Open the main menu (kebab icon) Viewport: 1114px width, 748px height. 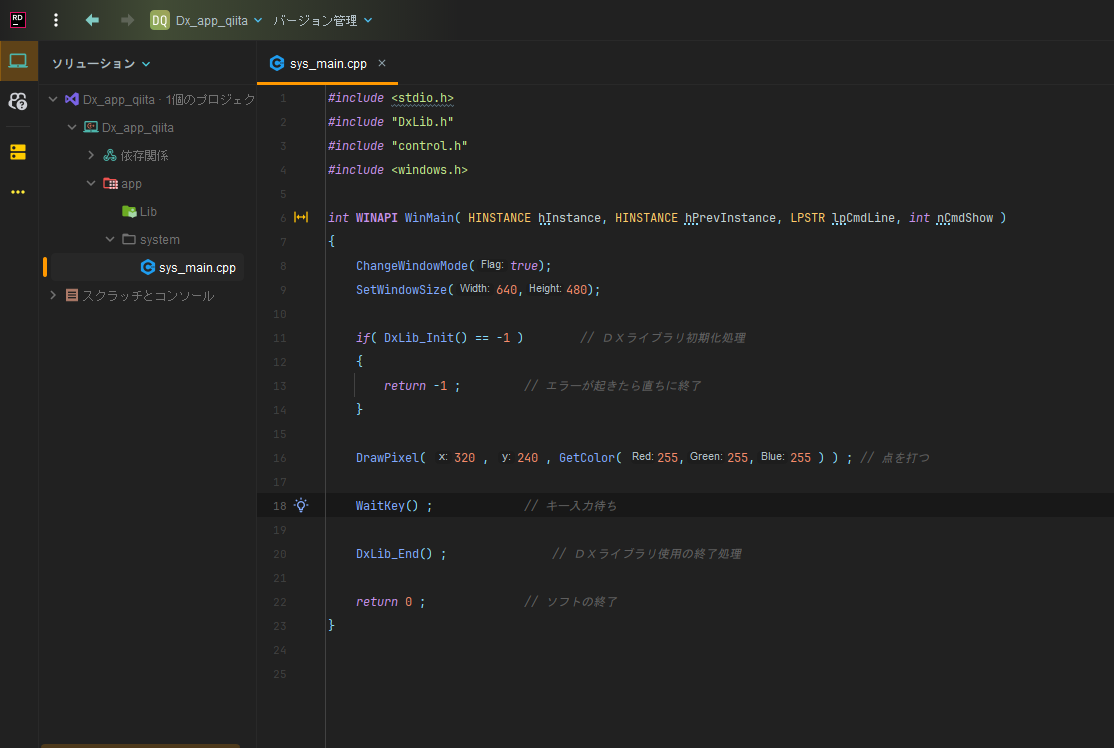[x=55, y=19]
